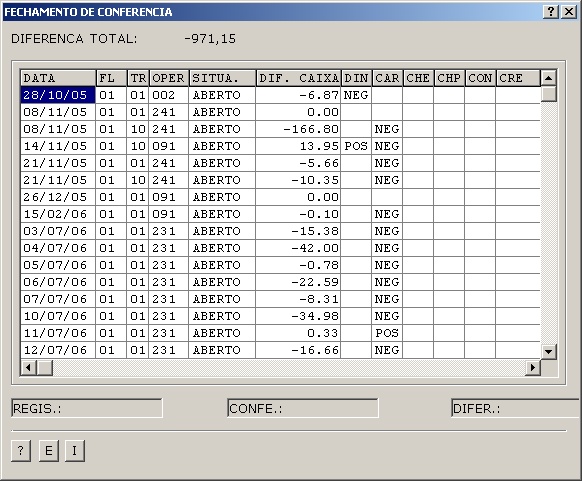Screen dimensions: 582x481
Task: Click the I button
Action: click(75, 451)
